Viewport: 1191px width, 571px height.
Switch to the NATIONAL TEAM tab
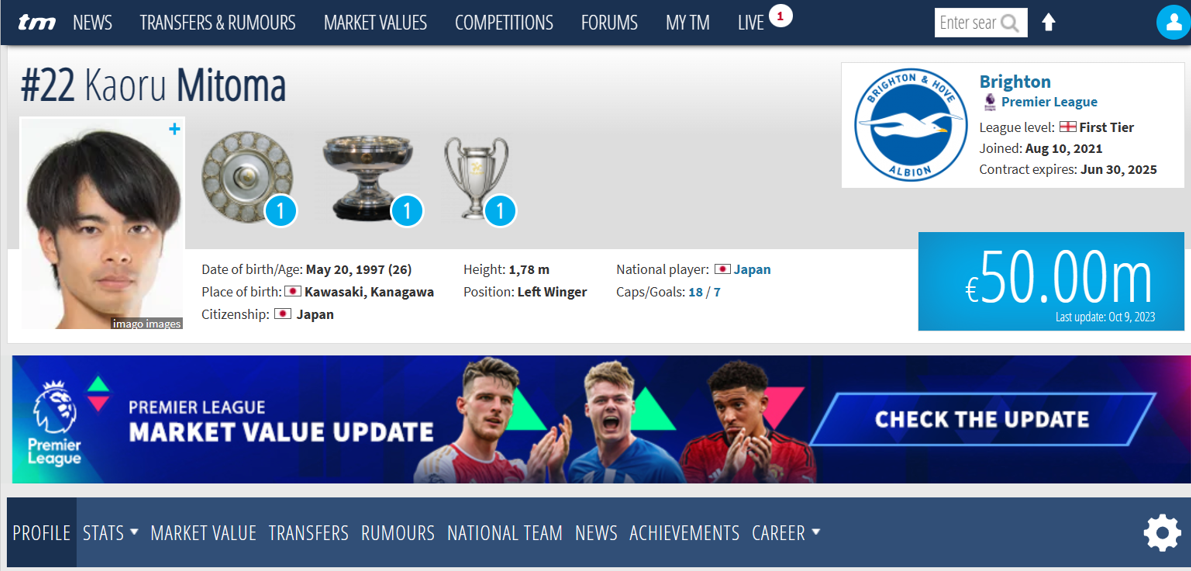pyautogui.click(x=505, y=533)
